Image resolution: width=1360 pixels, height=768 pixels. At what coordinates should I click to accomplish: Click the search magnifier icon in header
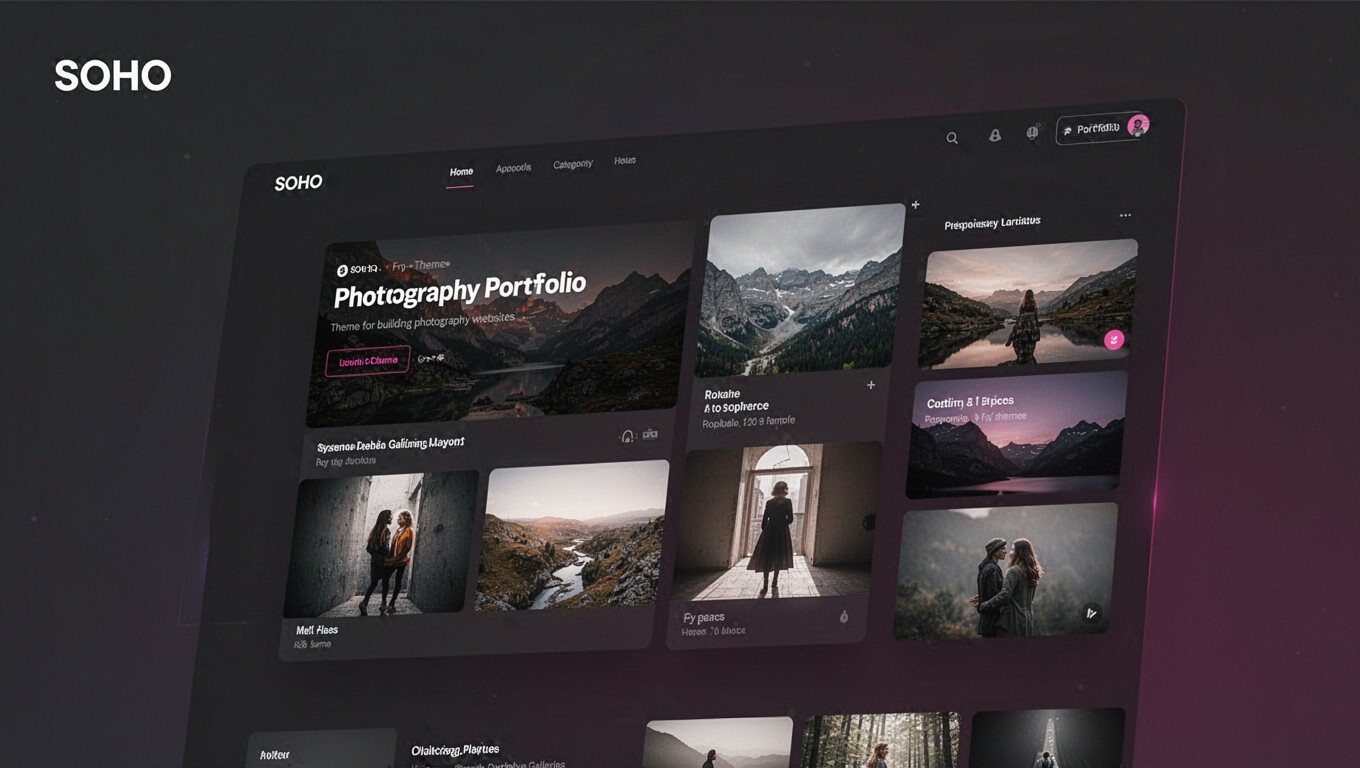952,138
